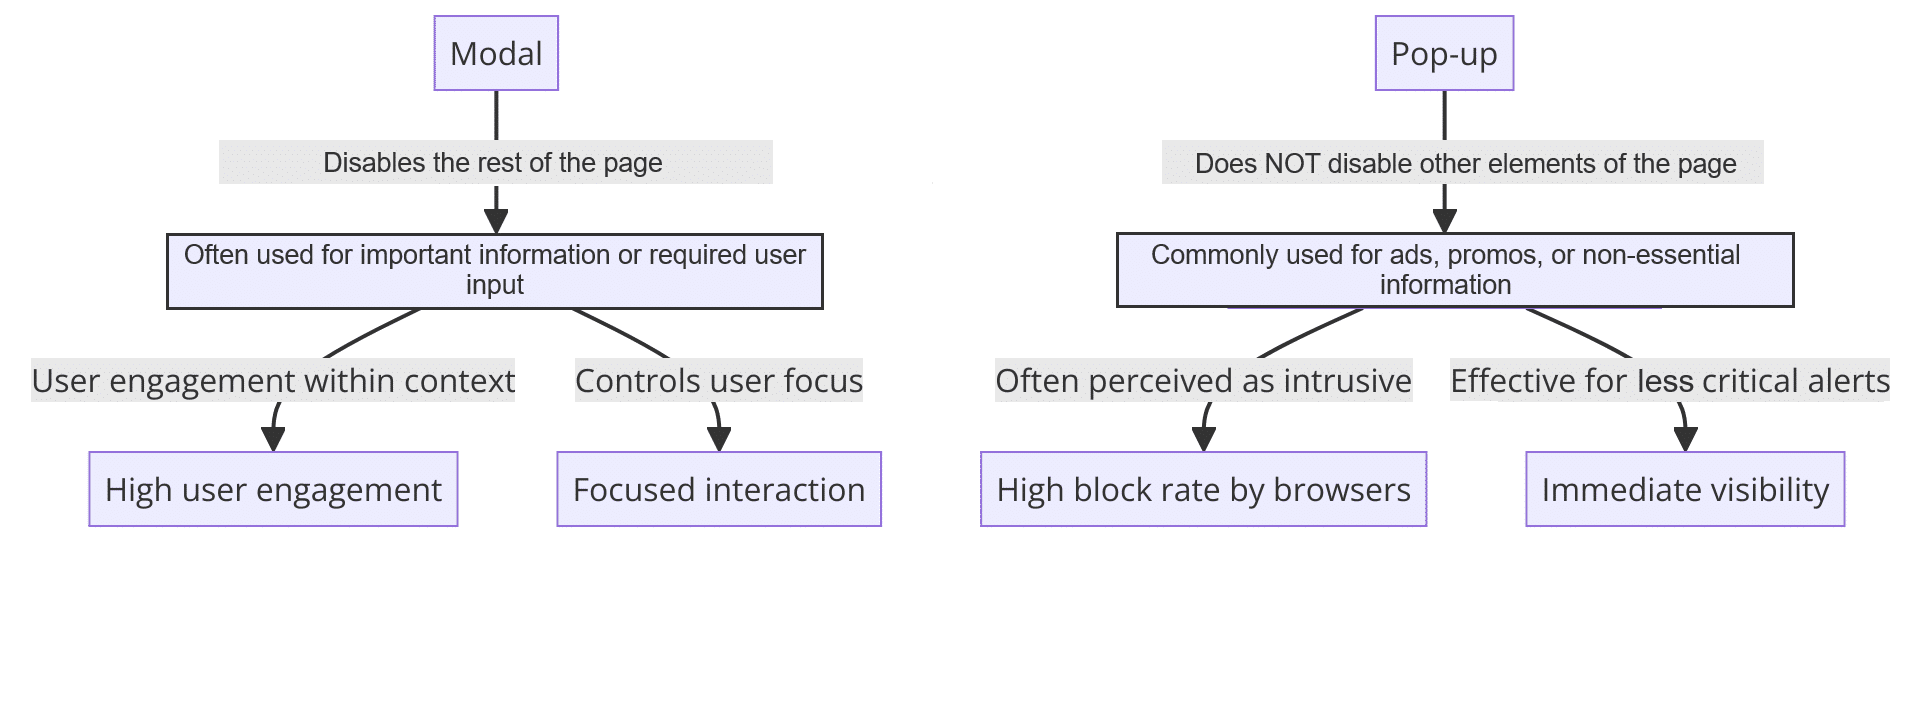The height and width of the screenshot is (710, 1920).
Task: Click 'Often perceived as intrusive' label
Action: coord(1203,380)
